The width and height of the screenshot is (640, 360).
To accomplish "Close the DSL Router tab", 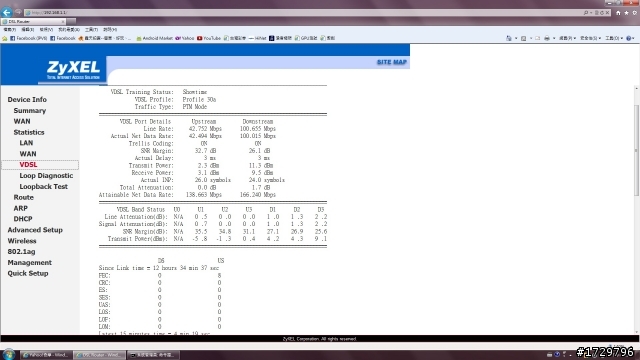I will click(63, 21).
